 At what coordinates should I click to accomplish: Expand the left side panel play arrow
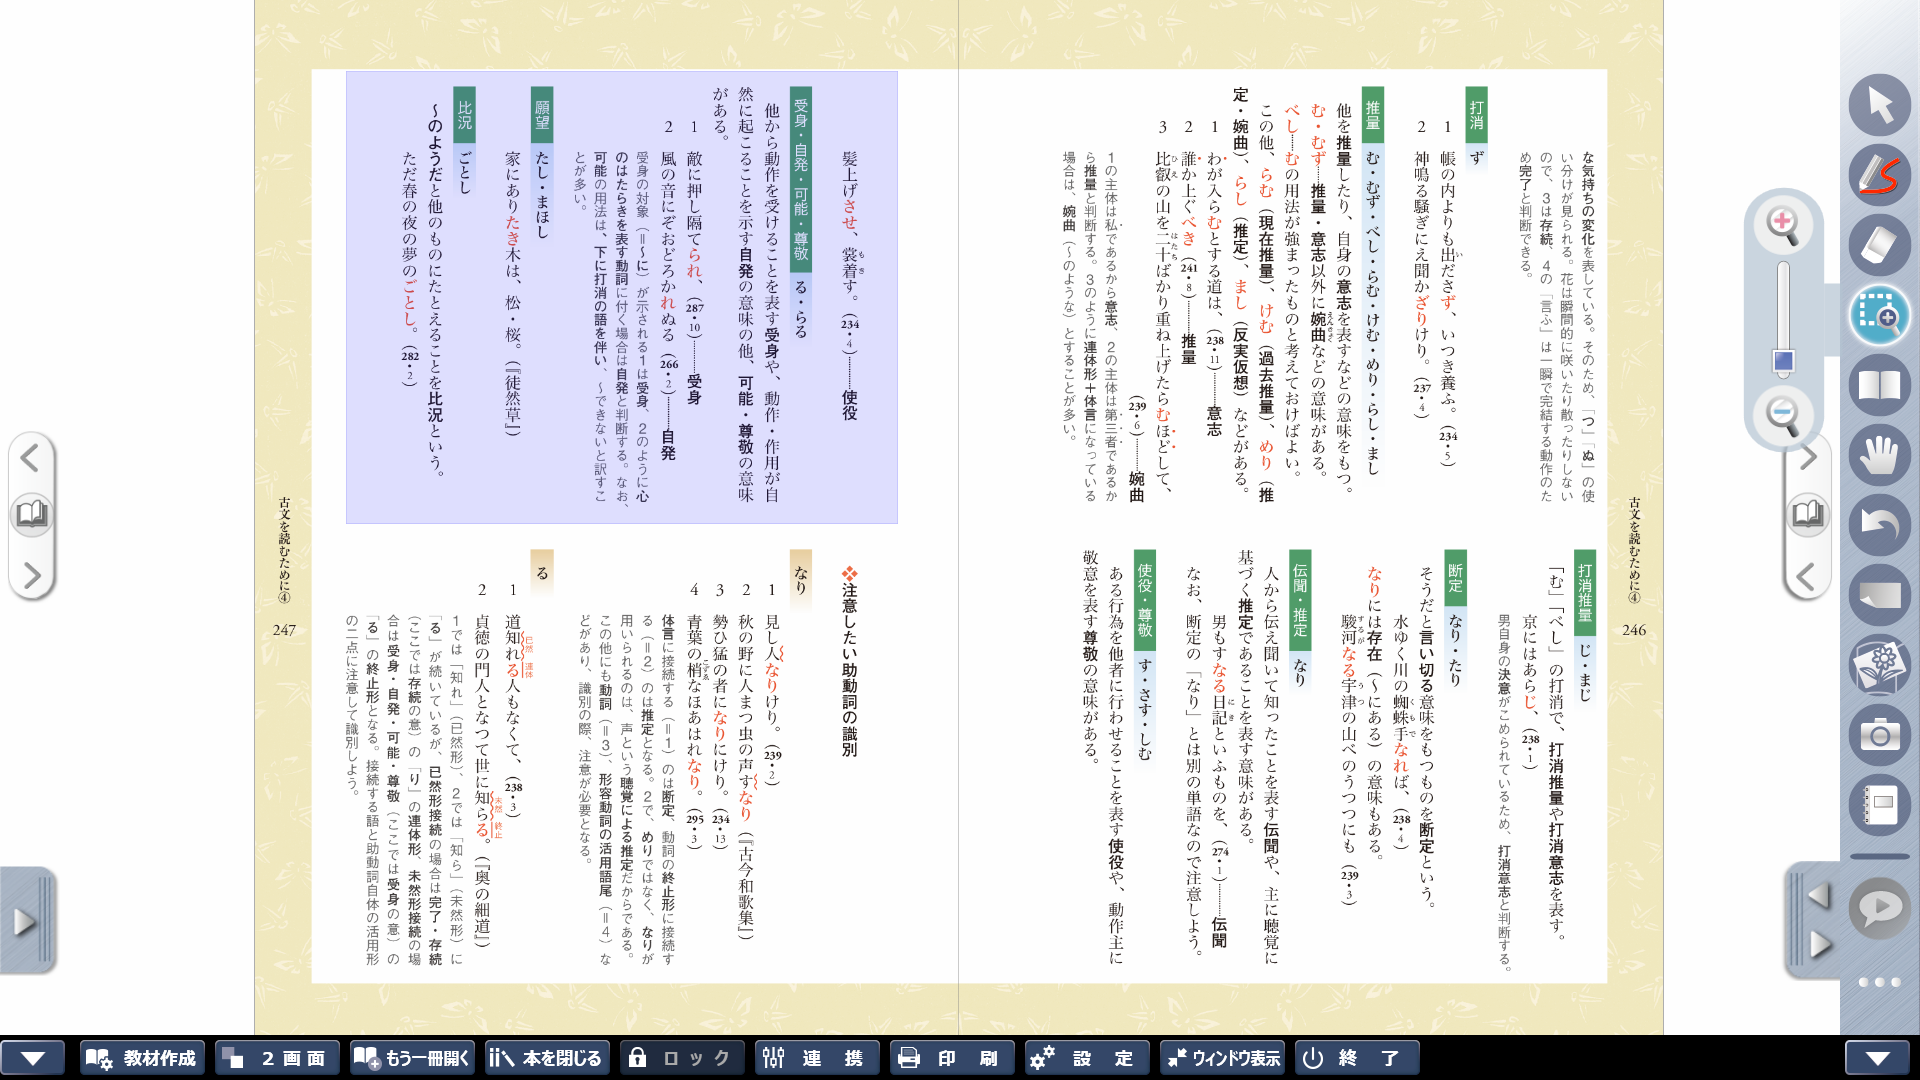(24, 921)
